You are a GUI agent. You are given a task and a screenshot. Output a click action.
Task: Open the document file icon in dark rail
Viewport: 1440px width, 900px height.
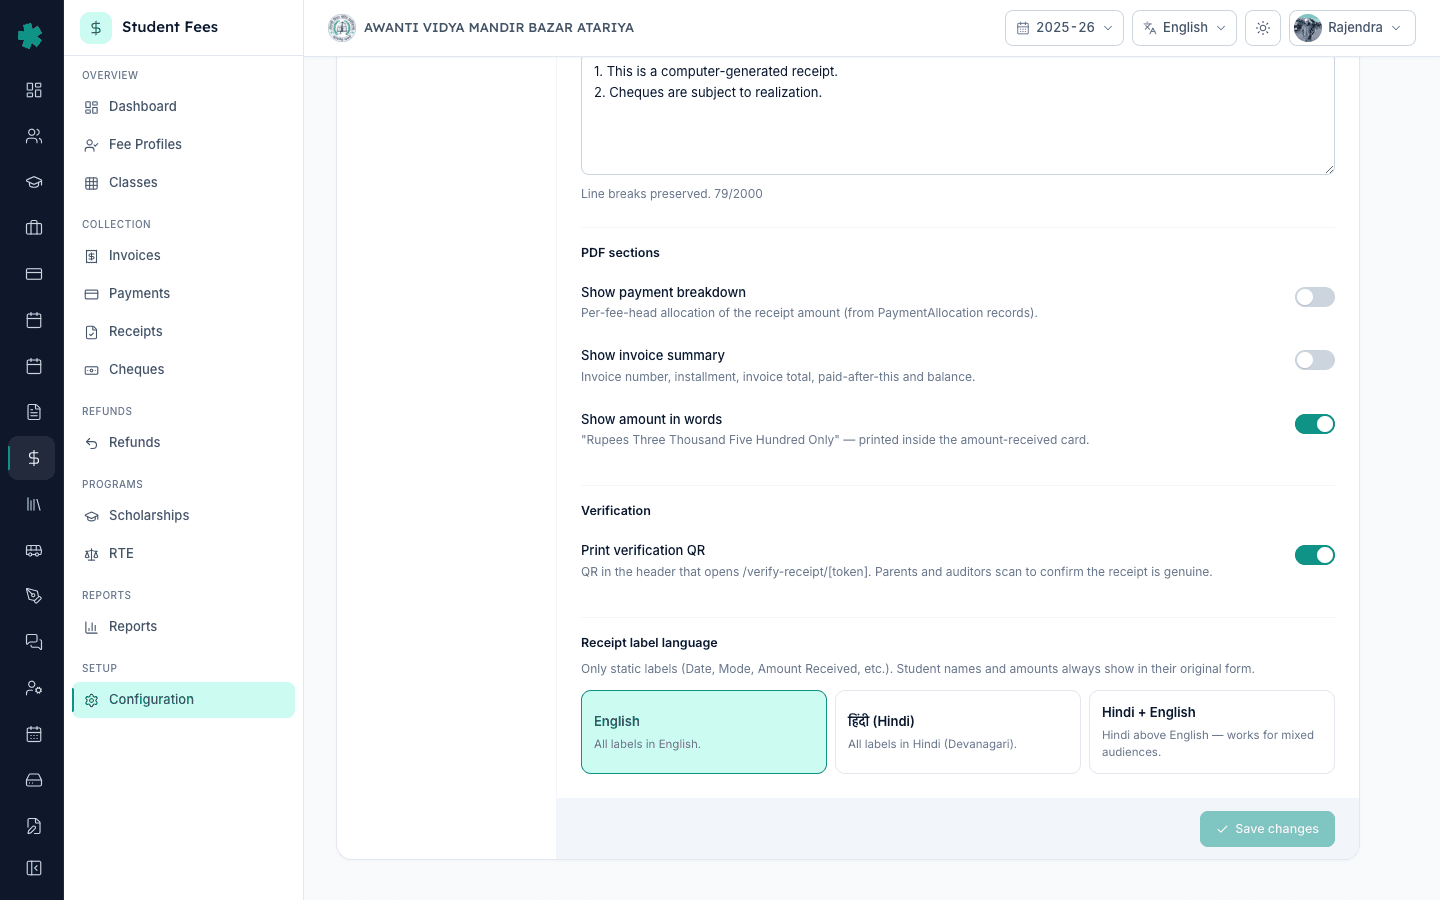click(34, 412)
